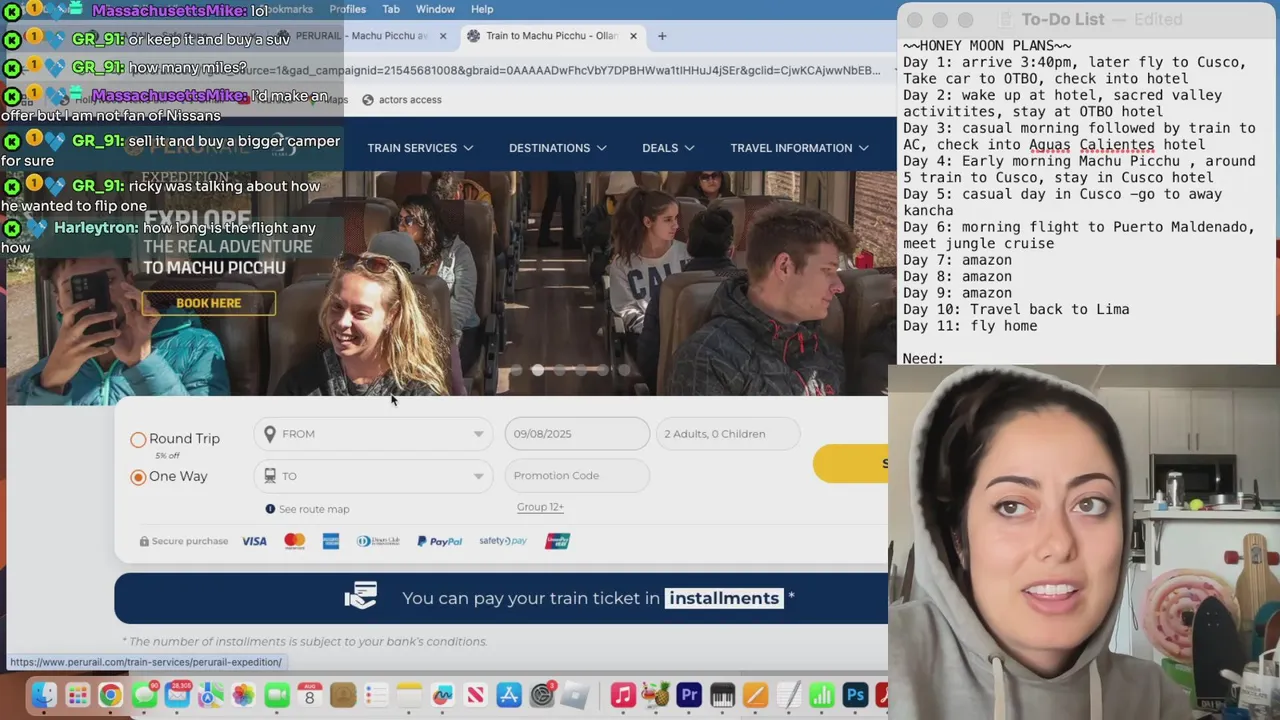Select the Train to Machu Picchu tab
Image resolution: width=1280 pixels, height=720 pixels.
[x=551, y=36]
